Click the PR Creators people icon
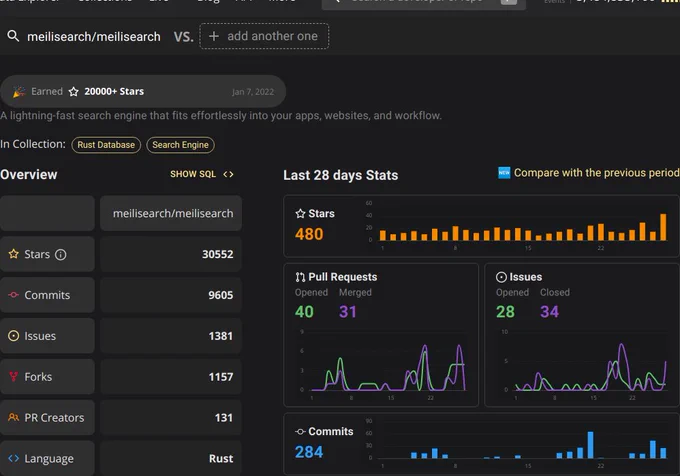680x476 pixels. coord(13,417)
